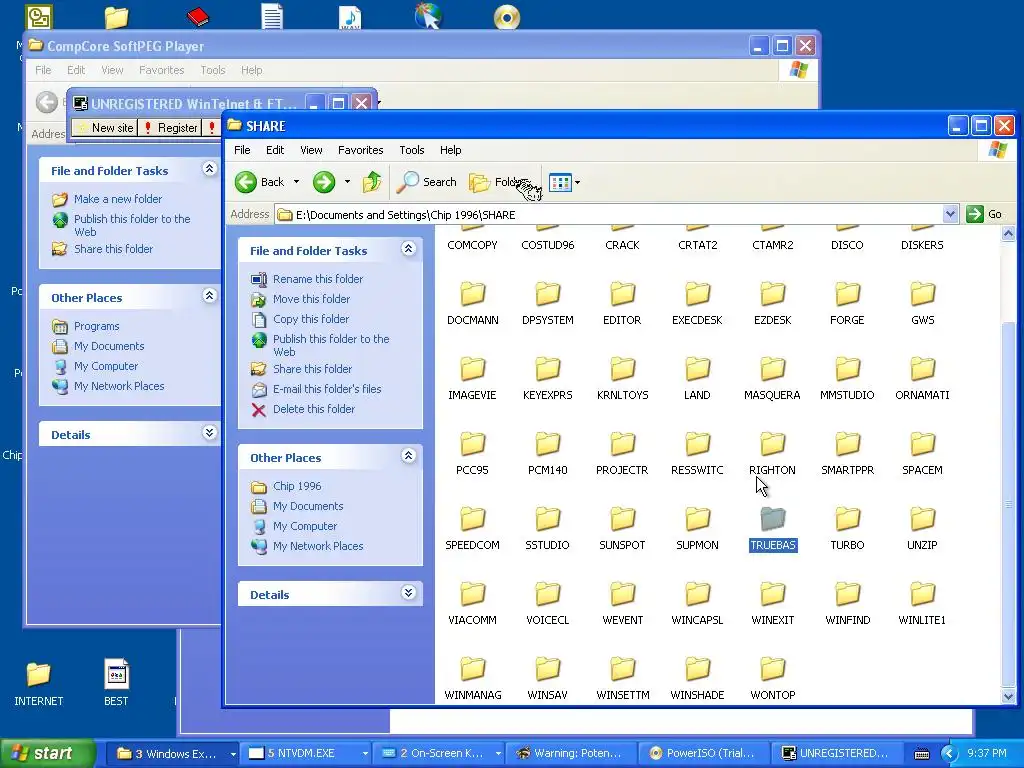The width and height of the screenshot is (1024, 768).
Task: Click E-mail this folder's files
Action: click(x=327, y=389)
